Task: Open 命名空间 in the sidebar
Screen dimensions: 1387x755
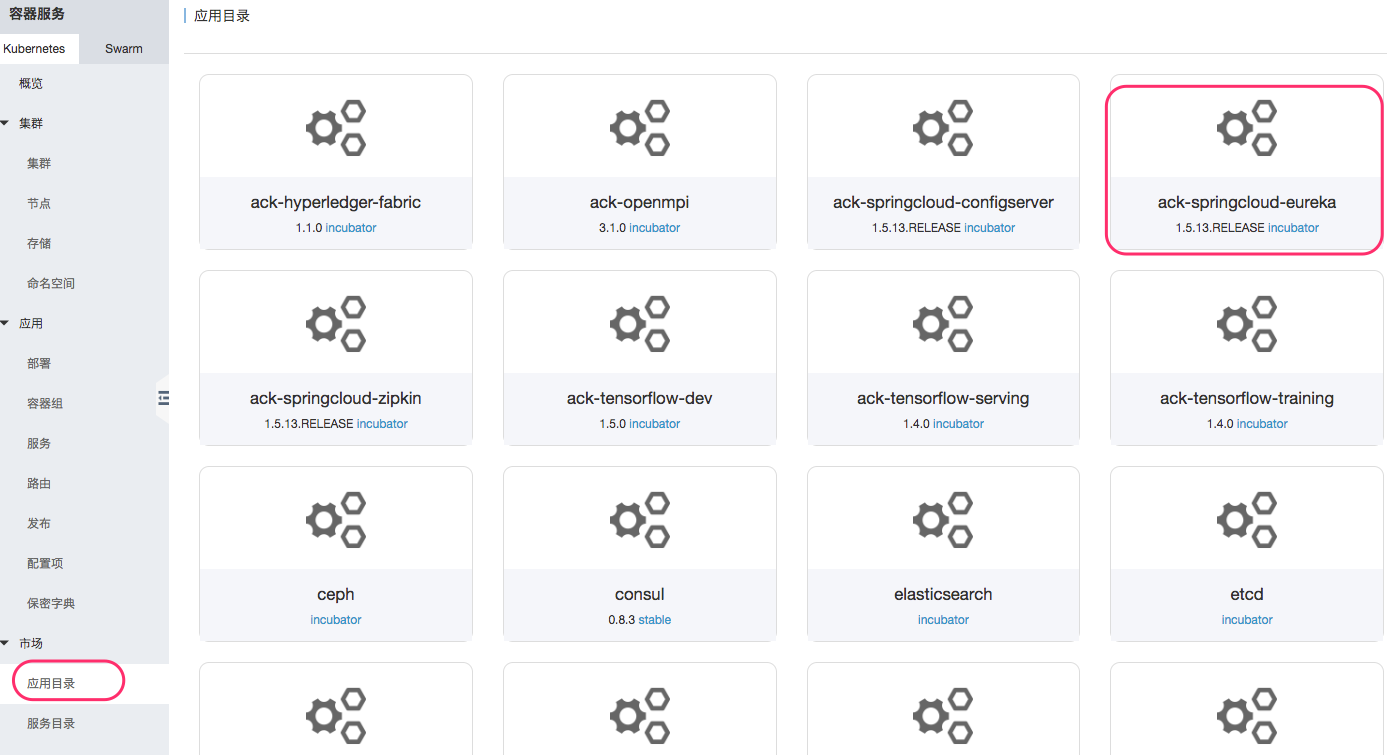Action: (x=51, y=283)
